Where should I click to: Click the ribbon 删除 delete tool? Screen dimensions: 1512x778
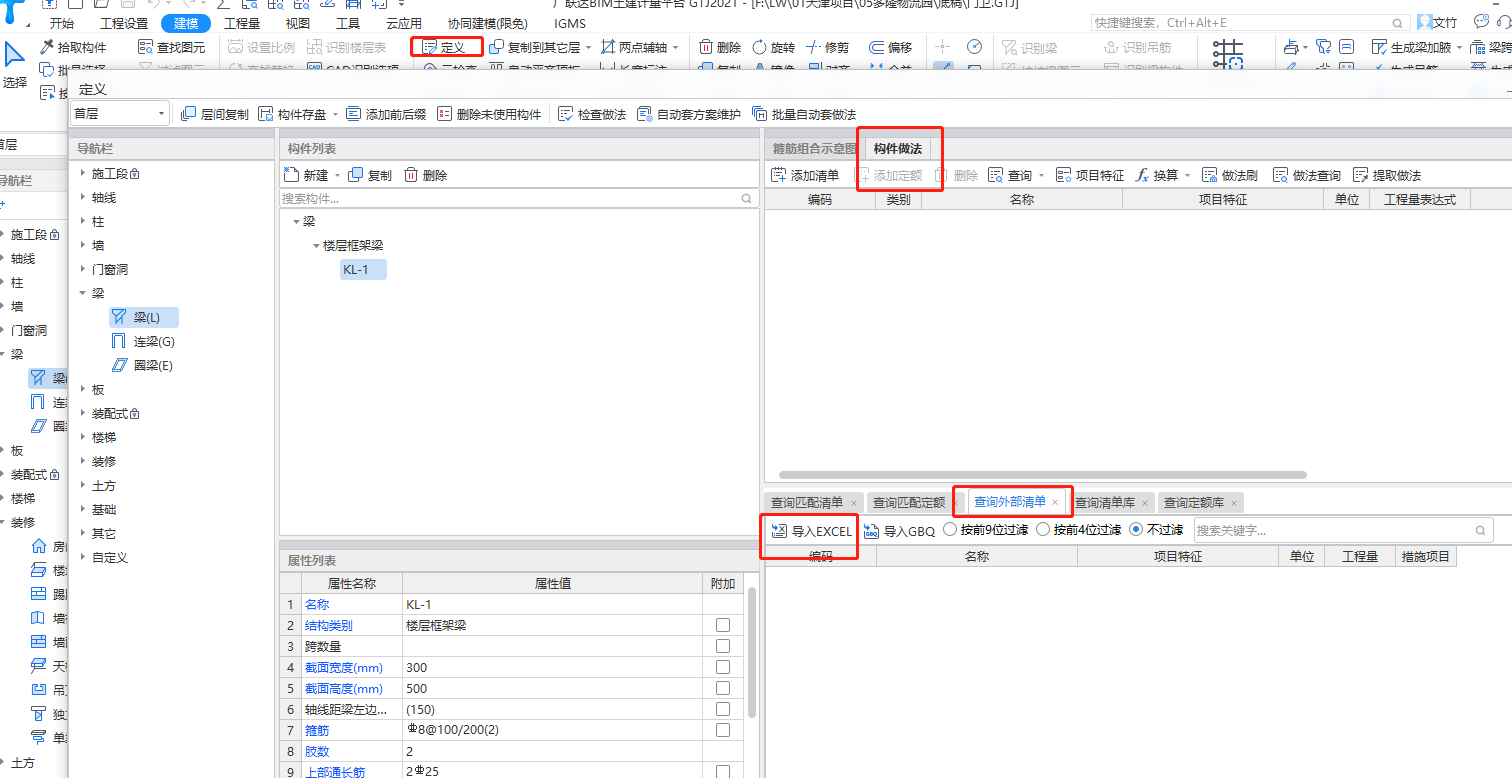point(720,47)
